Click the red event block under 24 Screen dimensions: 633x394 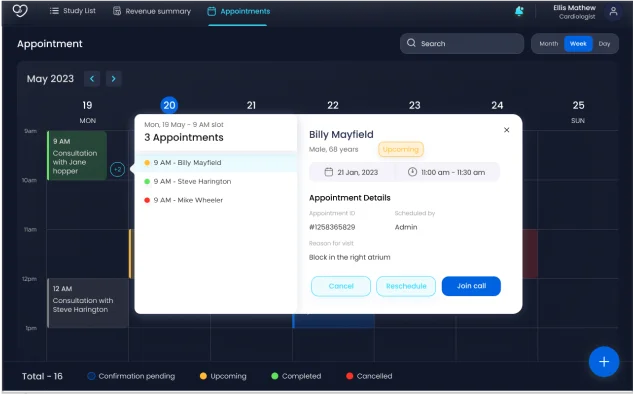point(530,254)
